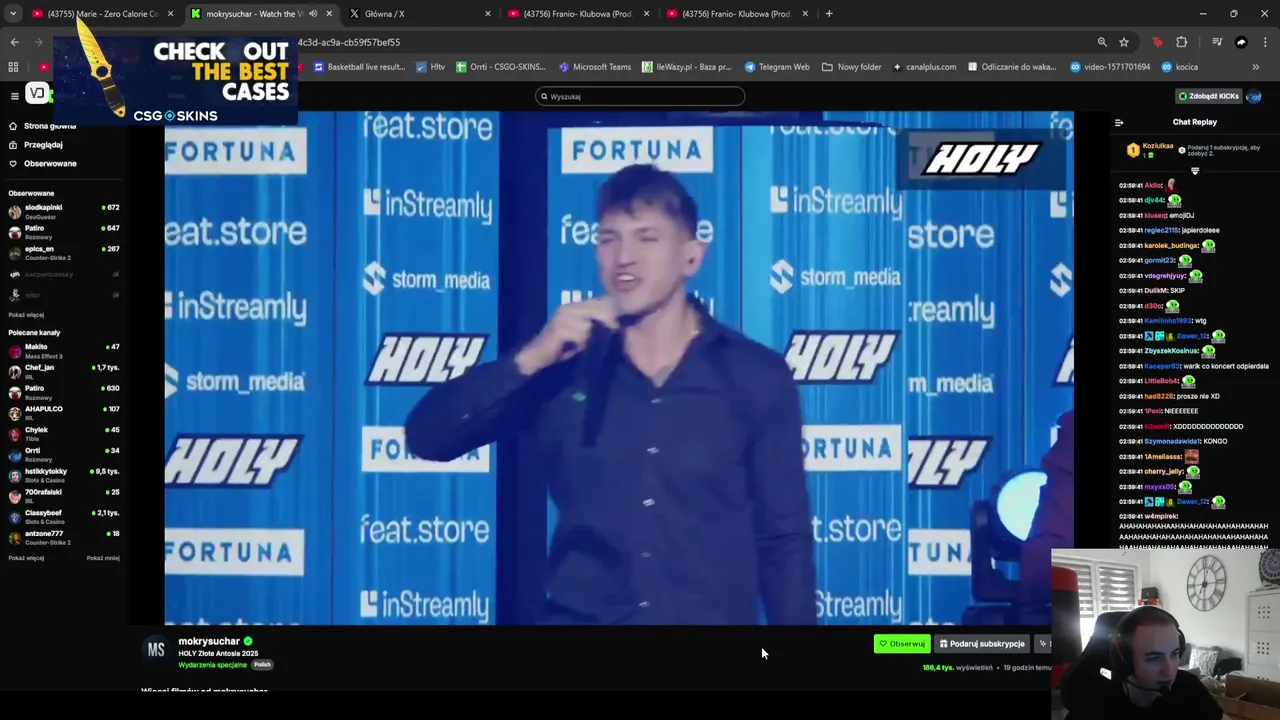Click the Wyszukaj search field
This screenshot has height=720, width=1280.
(640, 96)
